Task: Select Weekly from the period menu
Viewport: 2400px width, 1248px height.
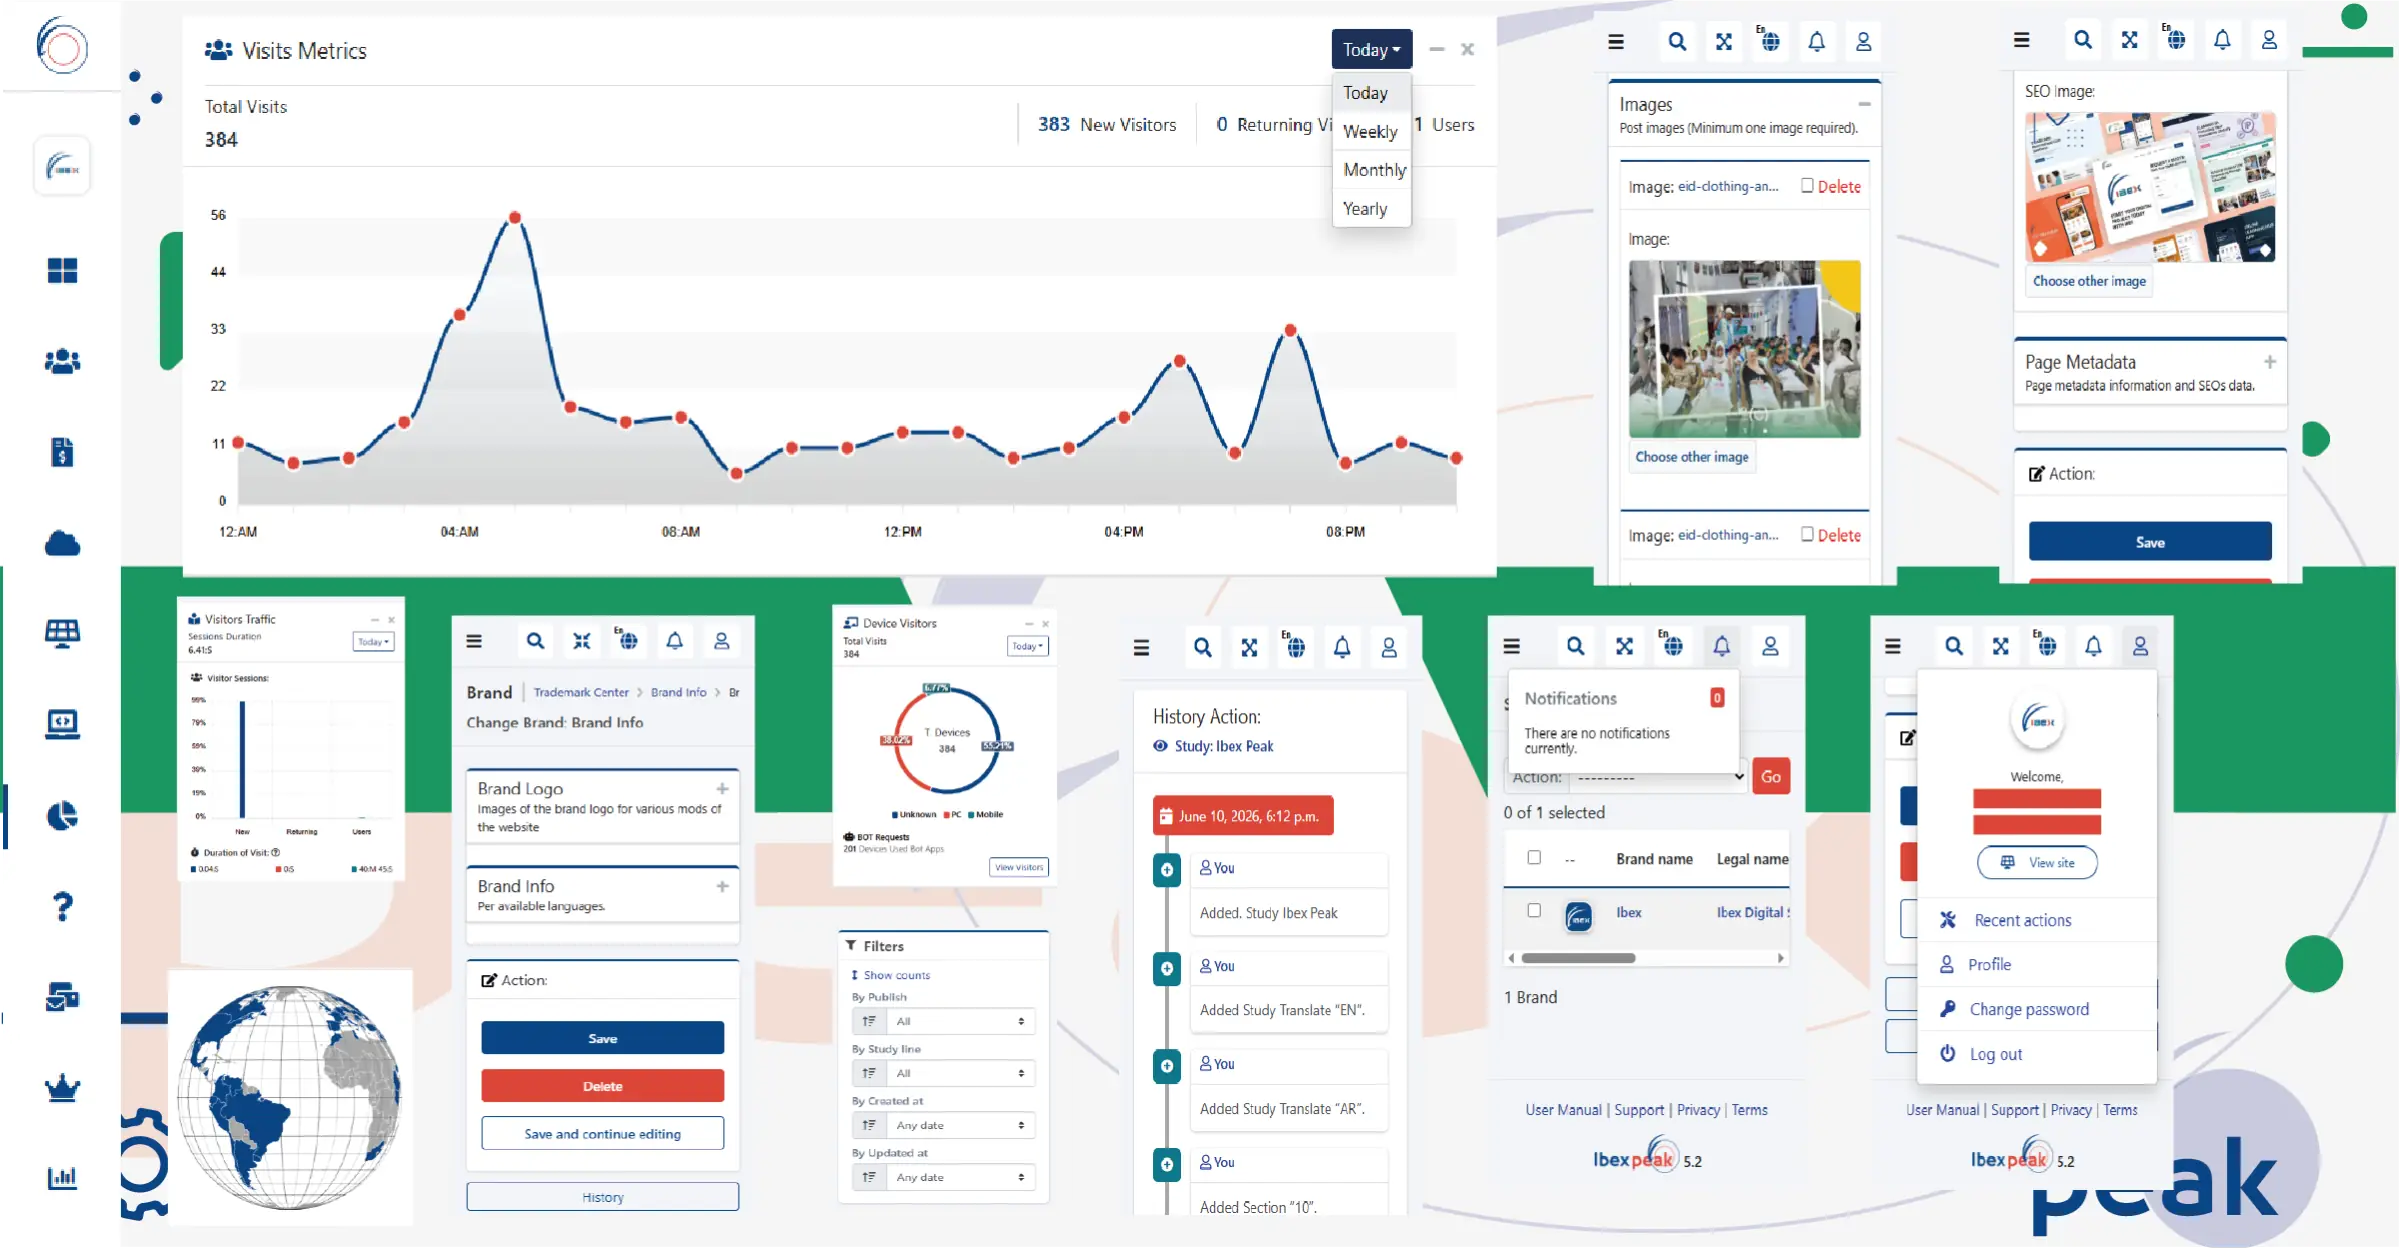Action: tap(1370, 131)
